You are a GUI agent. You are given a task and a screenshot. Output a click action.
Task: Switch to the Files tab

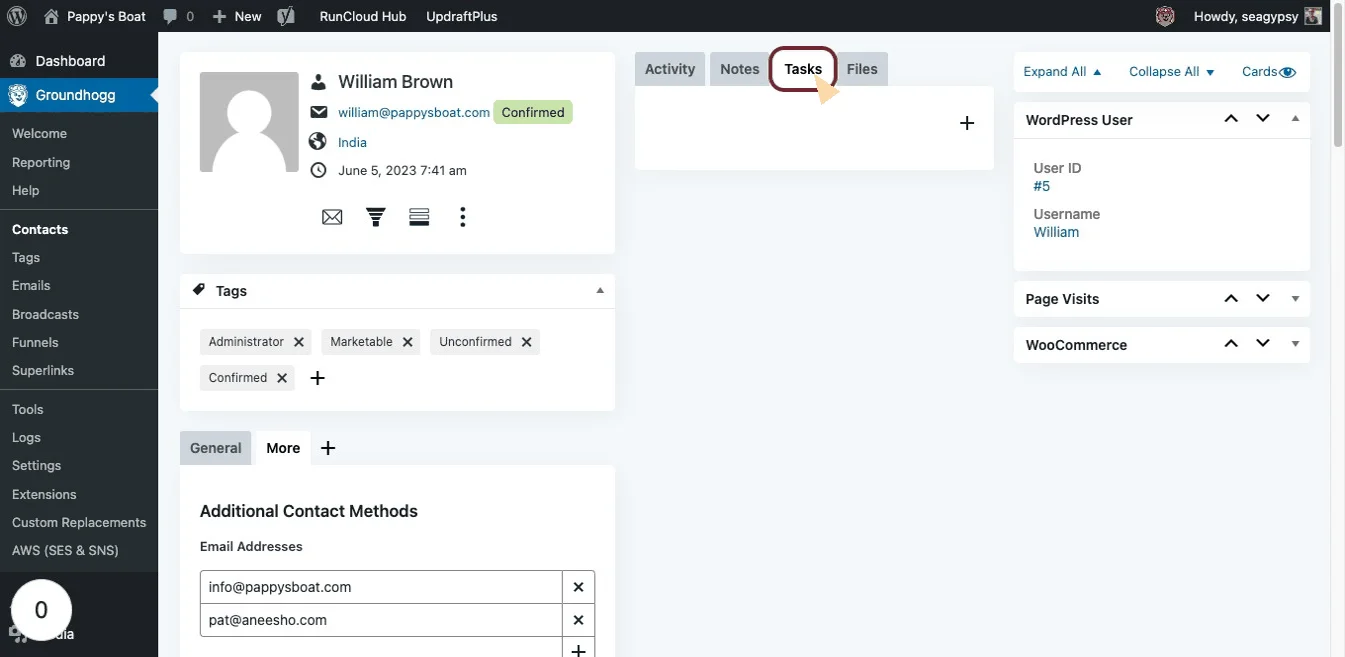862,69
